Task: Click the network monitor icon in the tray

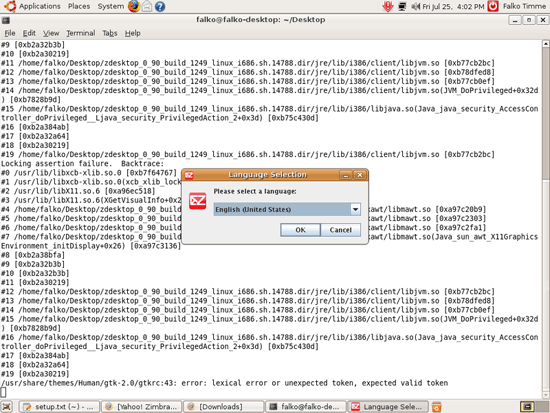Action: click(402, 6)
